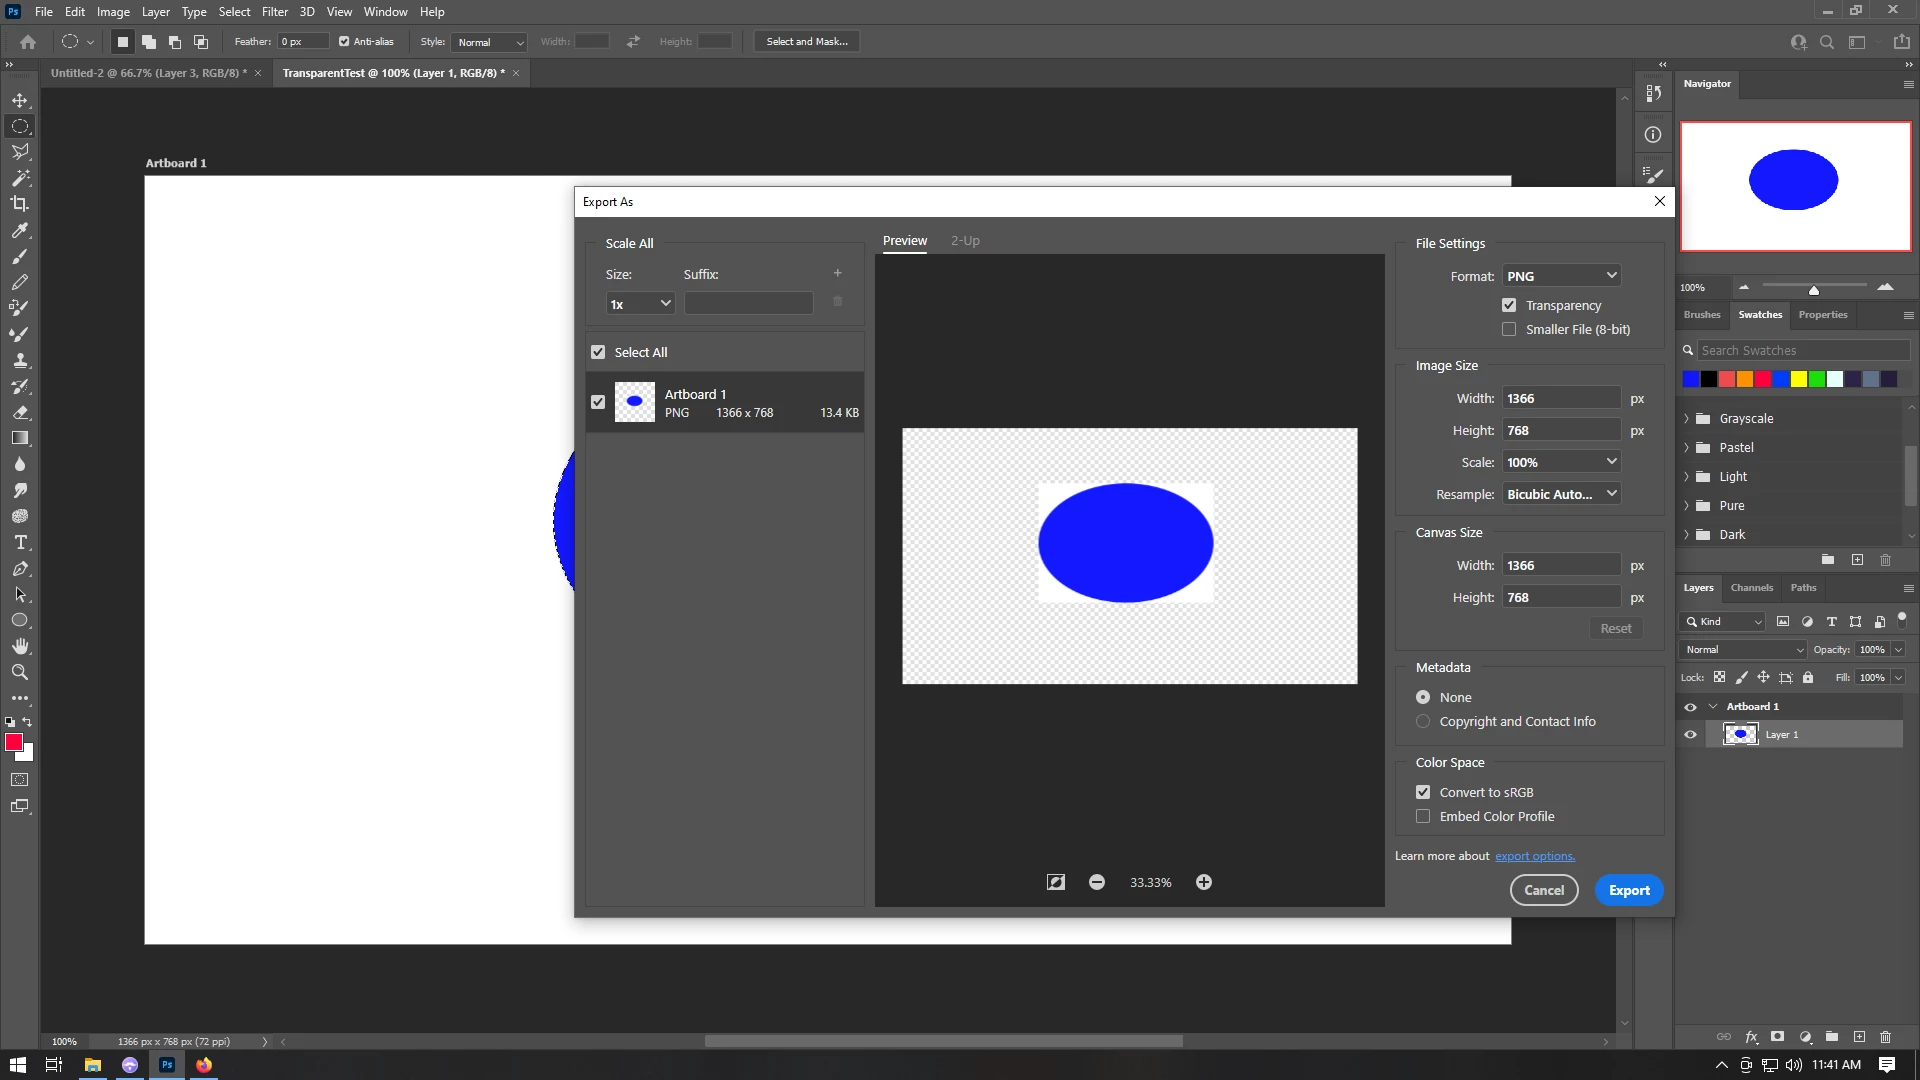Viewport: 1920px width, 1080px height.
Task: Enable Smaller File (8-bit) option
Action: [1509, 329]
